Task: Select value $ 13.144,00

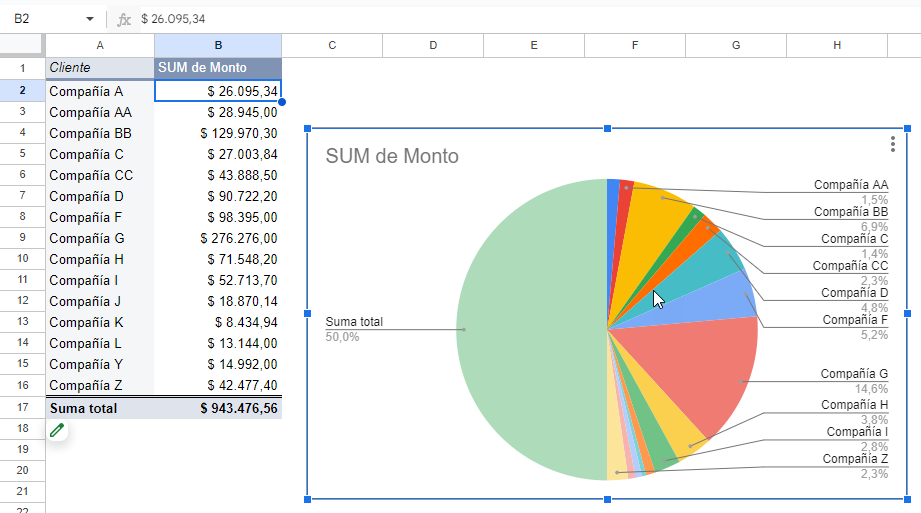Action: (218, 343)
